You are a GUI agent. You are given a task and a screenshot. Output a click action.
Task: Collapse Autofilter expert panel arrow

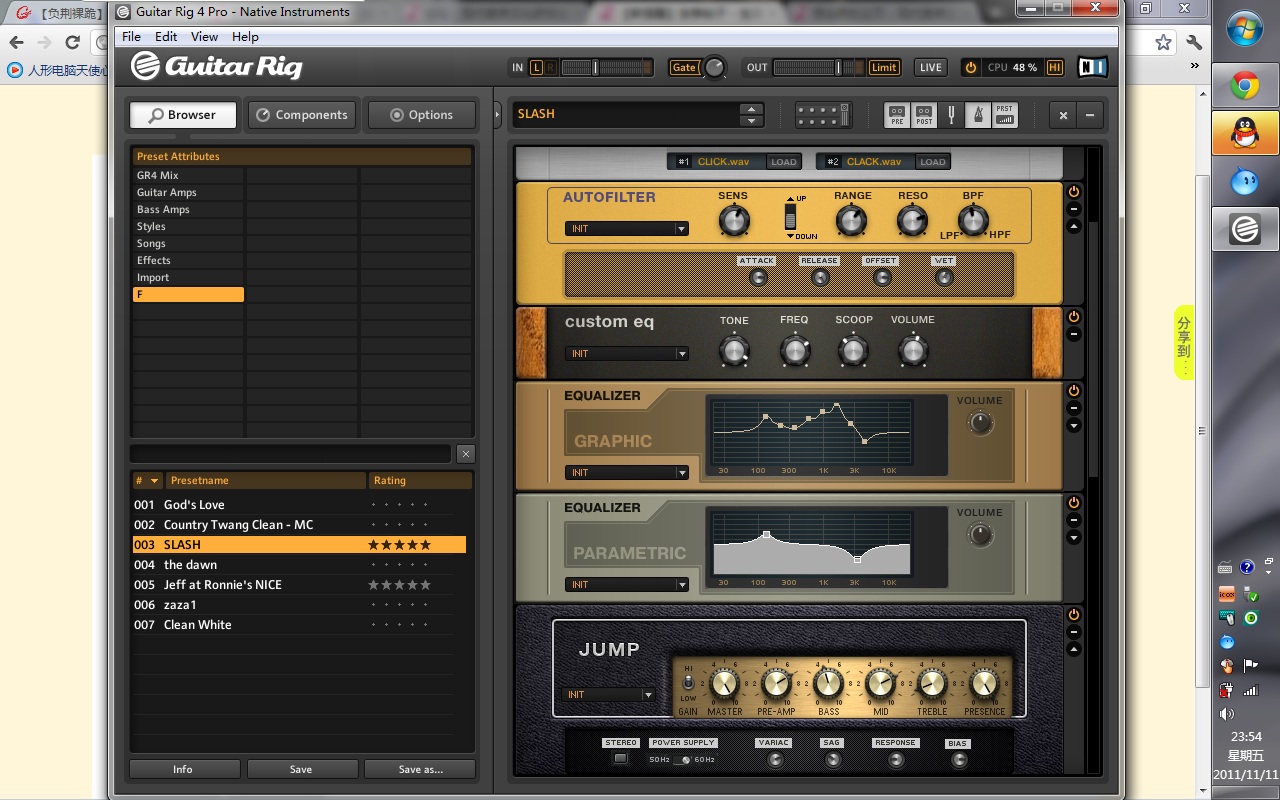[x=1074, y=227]
